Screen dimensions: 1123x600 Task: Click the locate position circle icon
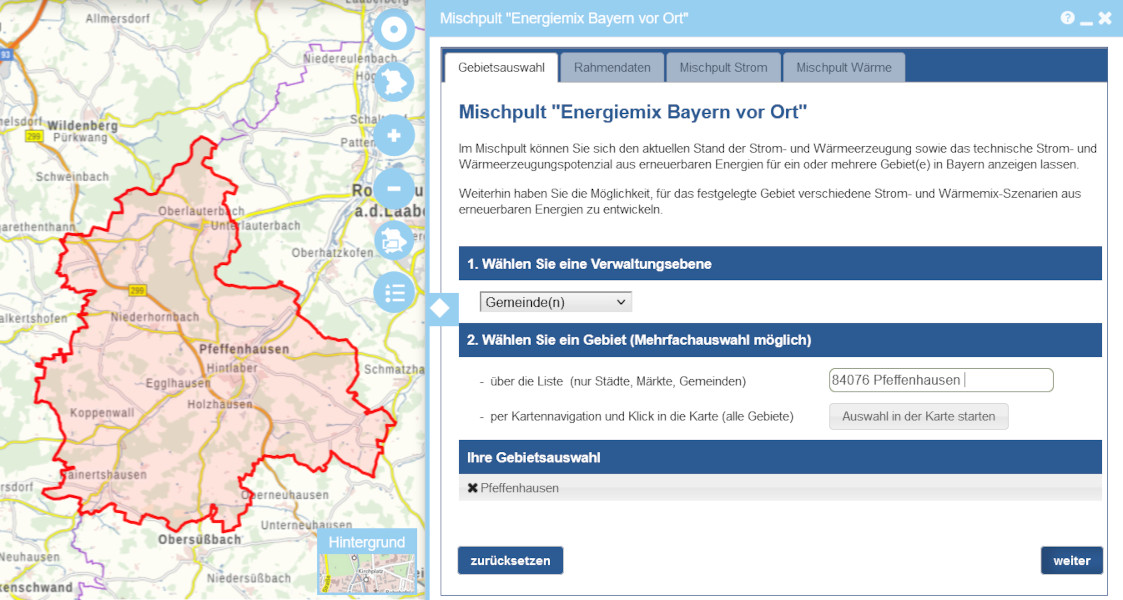point(394,30)
